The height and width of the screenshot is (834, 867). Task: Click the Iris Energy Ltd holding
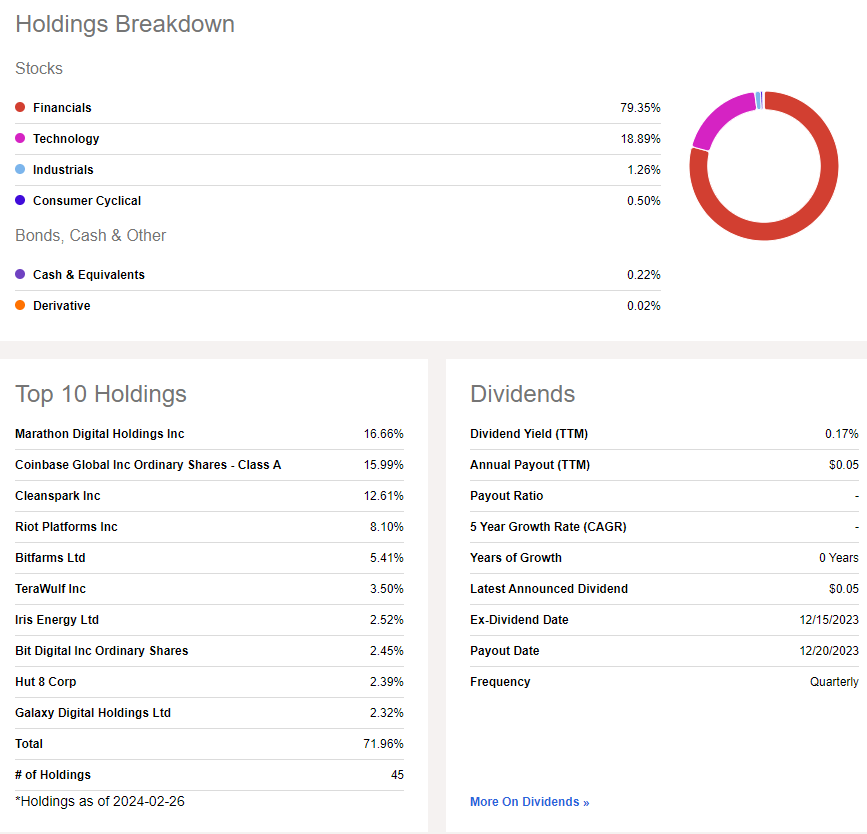tap(57, 619)
